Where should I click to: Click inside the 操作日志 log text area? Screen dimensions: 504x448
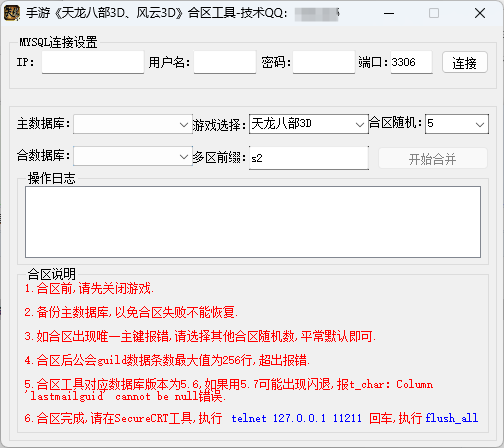253,222
